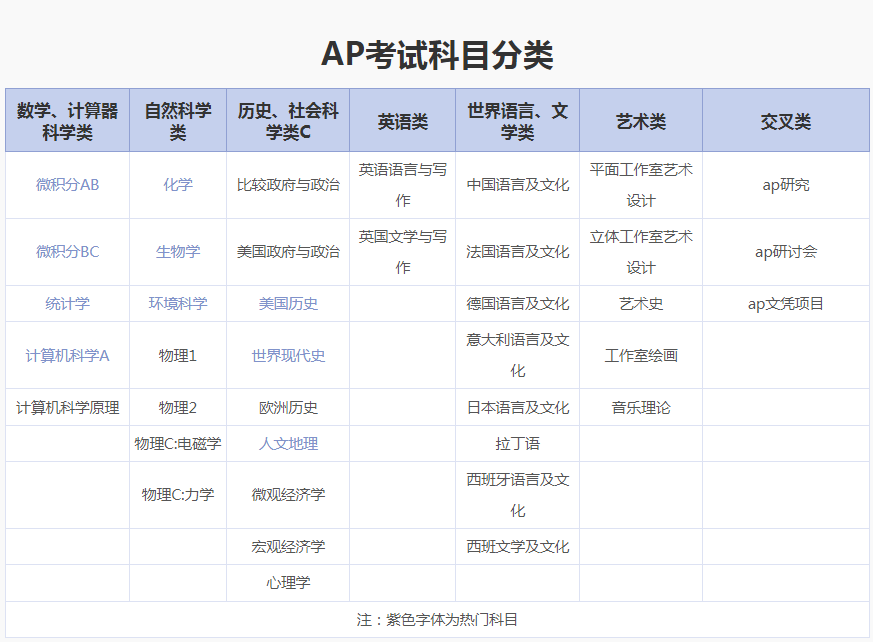Screen dimensions: 873x642
Task: Click the 物理C:力学 cell
Action: pyautogui.click(x=178, y=495)
